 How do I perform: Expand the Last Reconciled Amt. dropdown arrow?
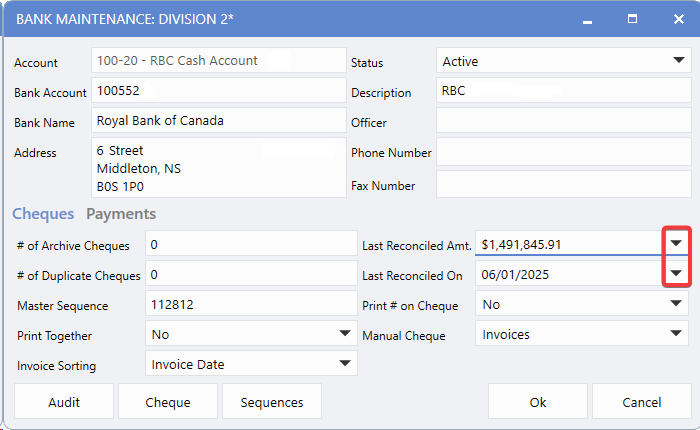677,243
